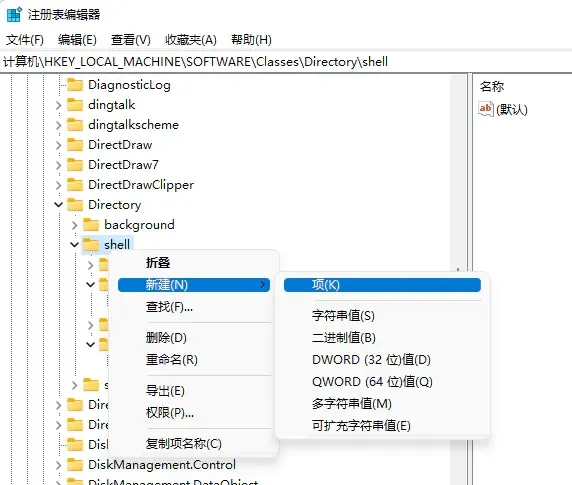Click the 名称 column header
Viewport: 572px width, 485px height.
tap(492, 86)
